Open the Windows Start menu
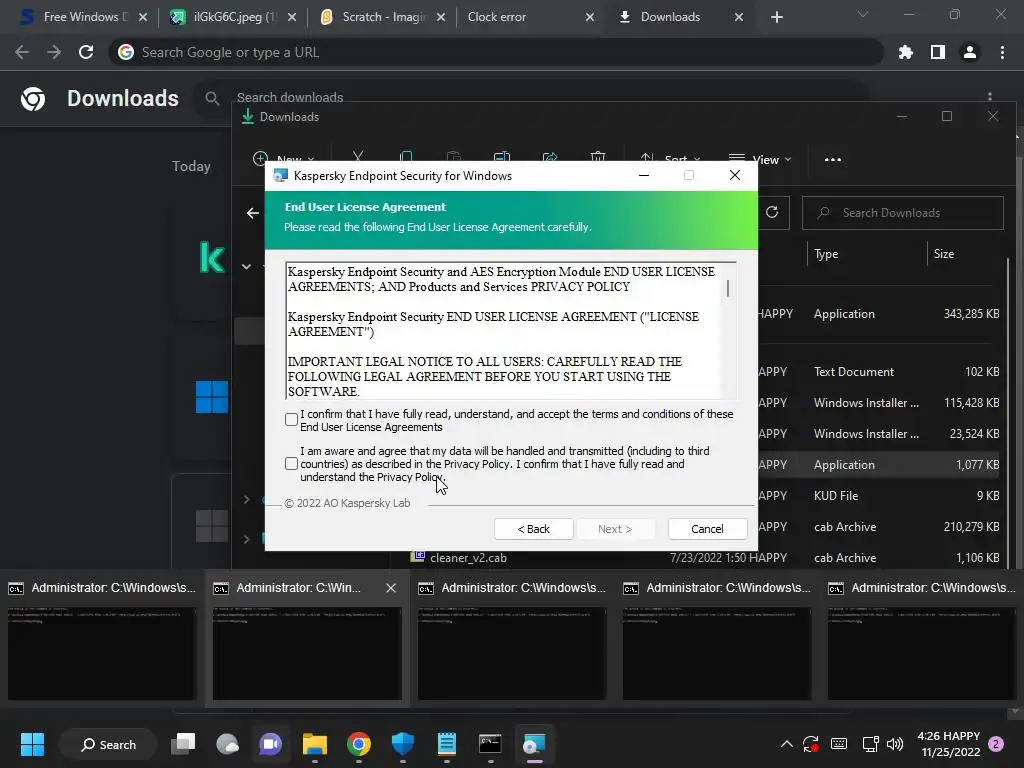This screenshot has height=768, width=1024. click(x=32, y=744)
